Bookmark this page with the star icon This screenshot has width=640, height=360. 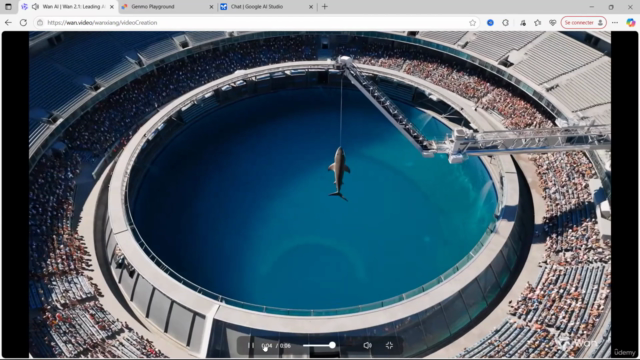[x=473, y=22]
